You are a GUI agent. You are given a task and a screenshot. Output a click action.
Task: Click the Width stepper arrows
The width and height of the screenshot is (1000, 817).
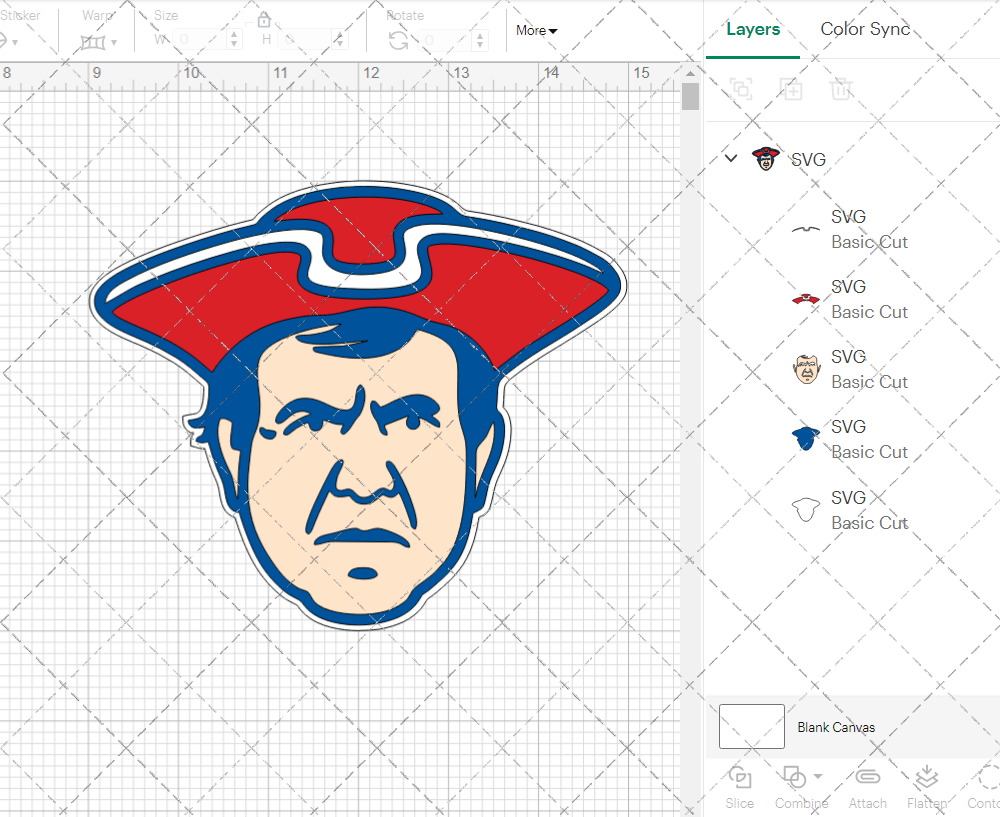coord(234,40)
